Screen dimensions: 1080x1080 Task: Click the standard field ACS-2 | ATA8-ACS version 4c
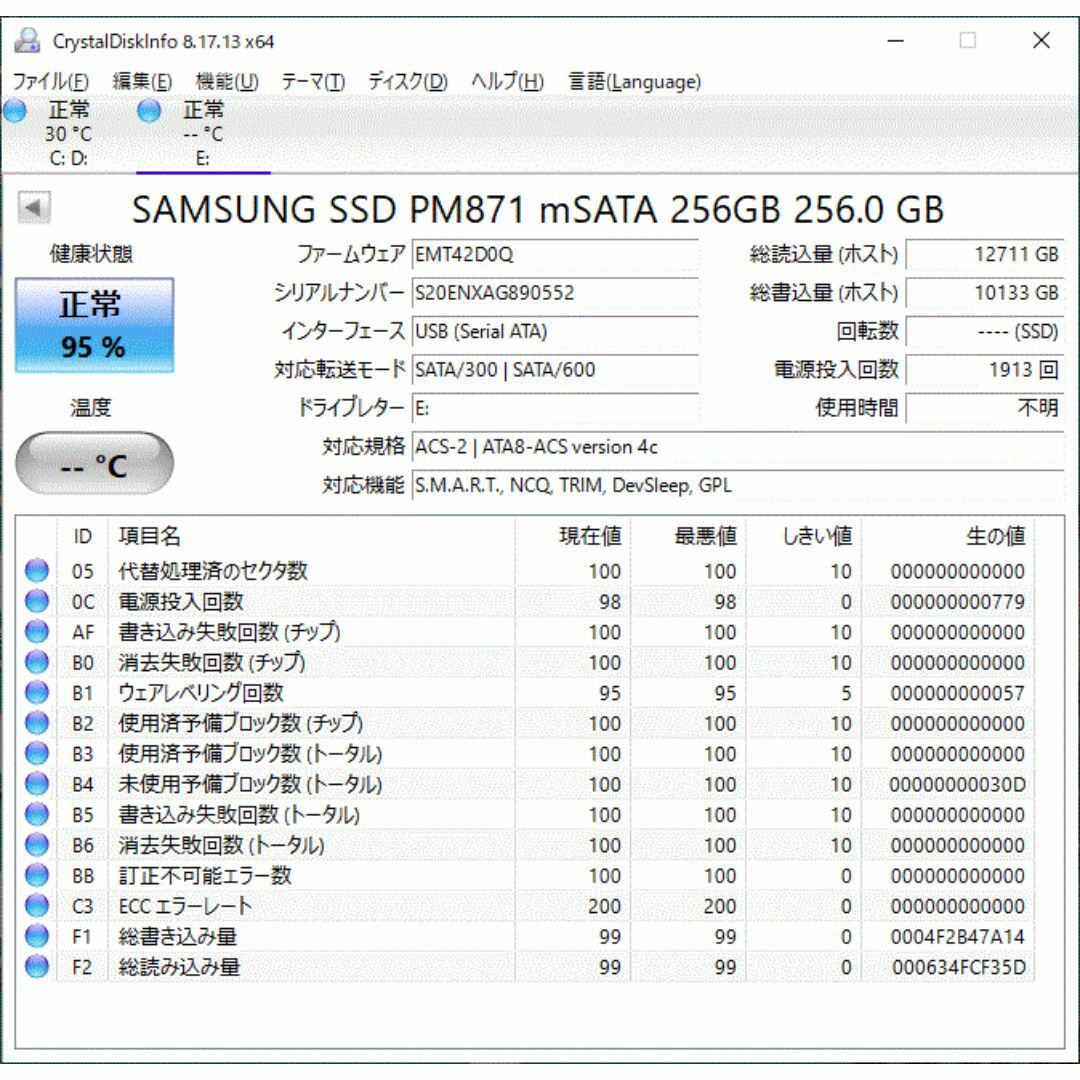738,447
